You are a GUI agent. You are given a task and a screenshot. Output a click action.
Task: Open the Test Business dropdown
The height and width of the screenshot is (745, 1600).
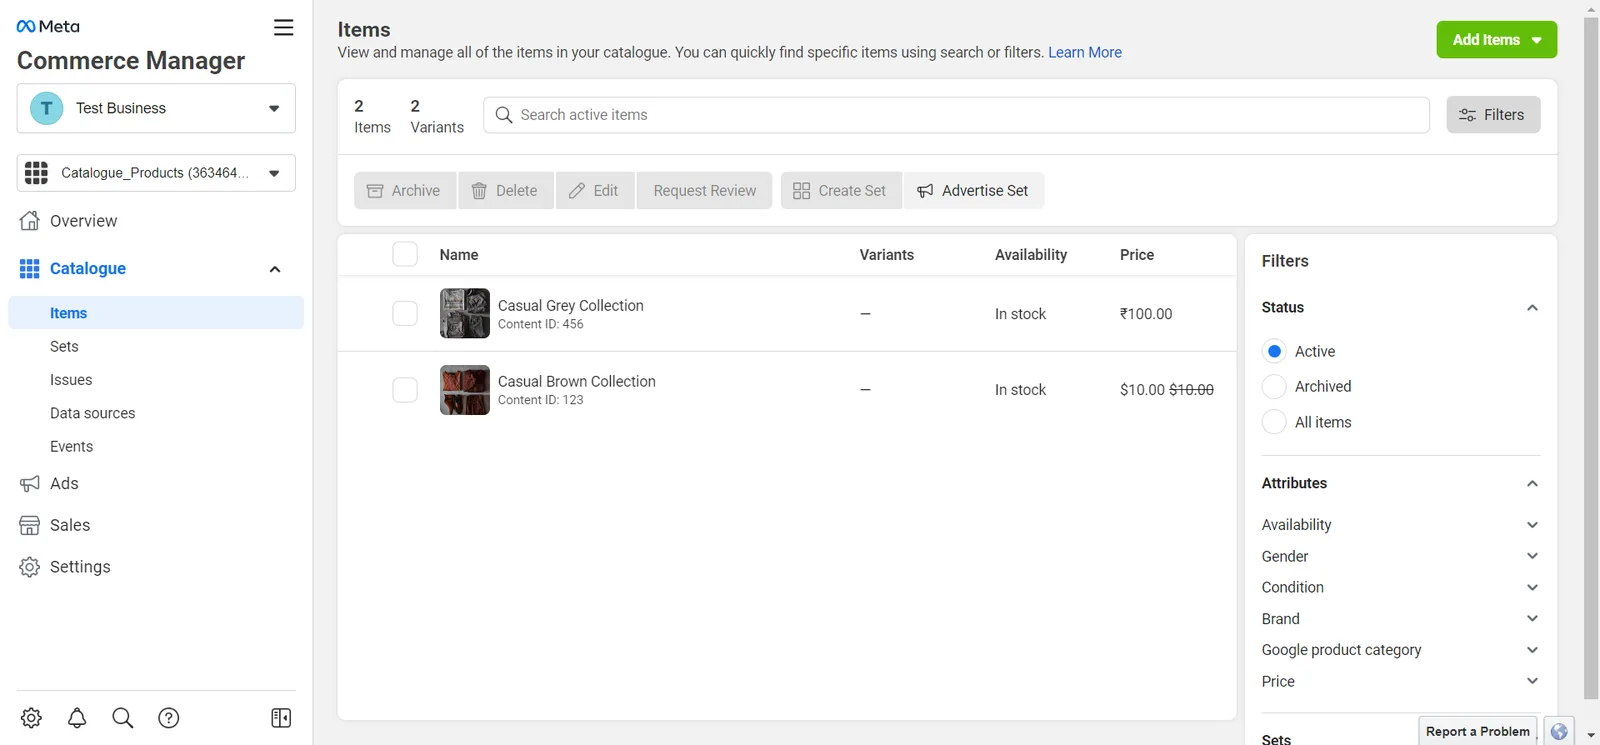pos(156,108)
